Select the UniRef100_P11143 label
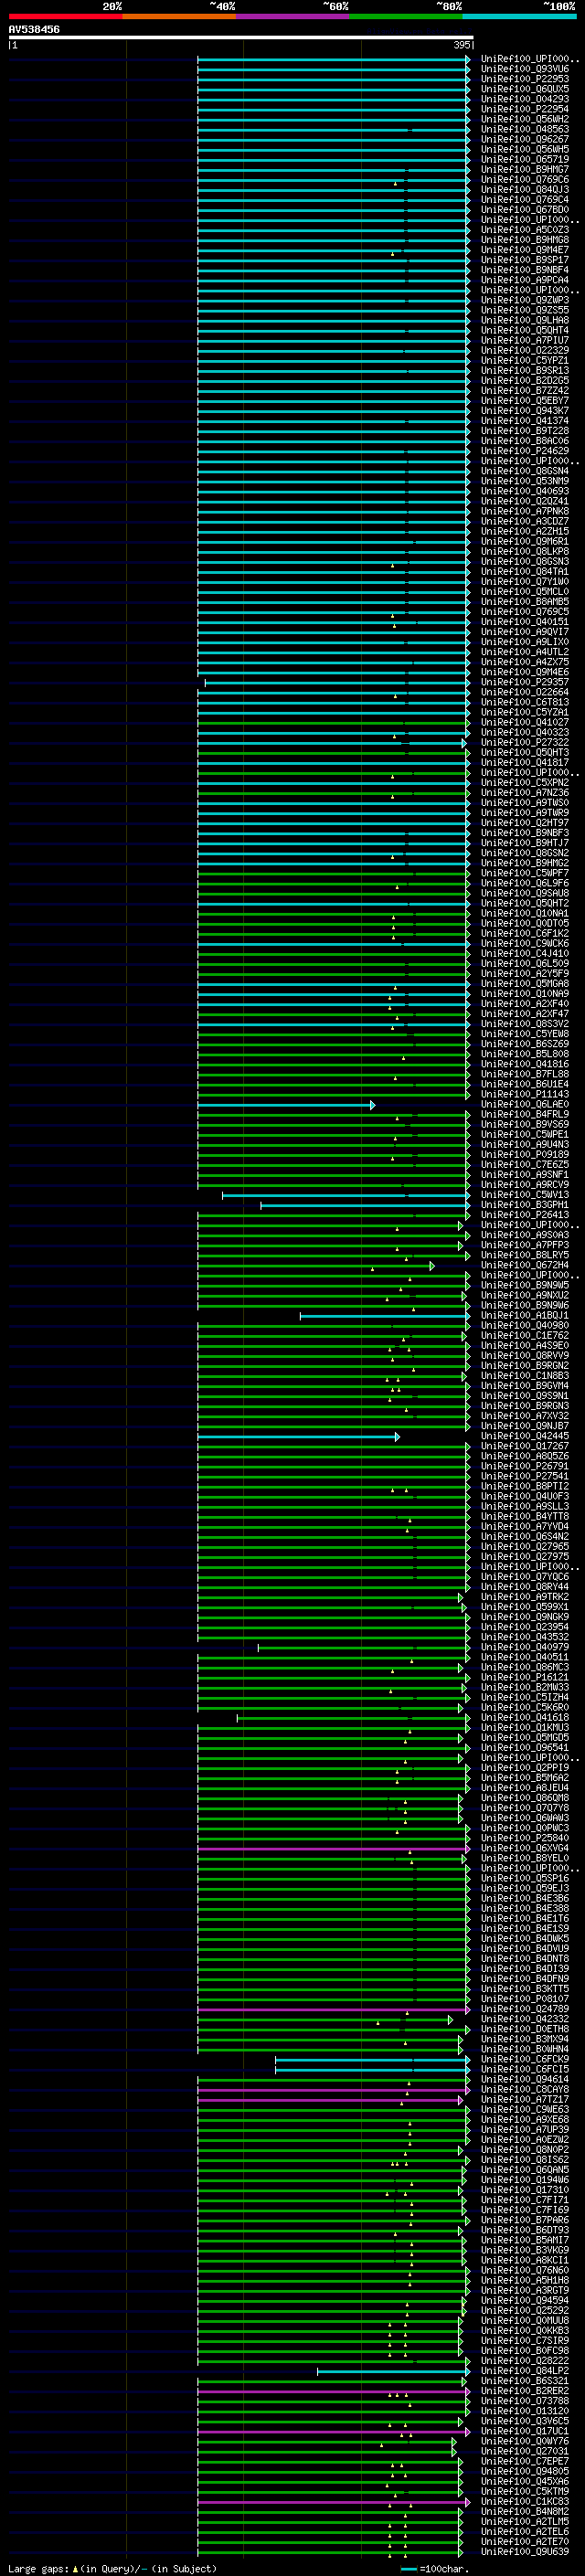The image size is (585, 2576). (x=525, y=1094)
